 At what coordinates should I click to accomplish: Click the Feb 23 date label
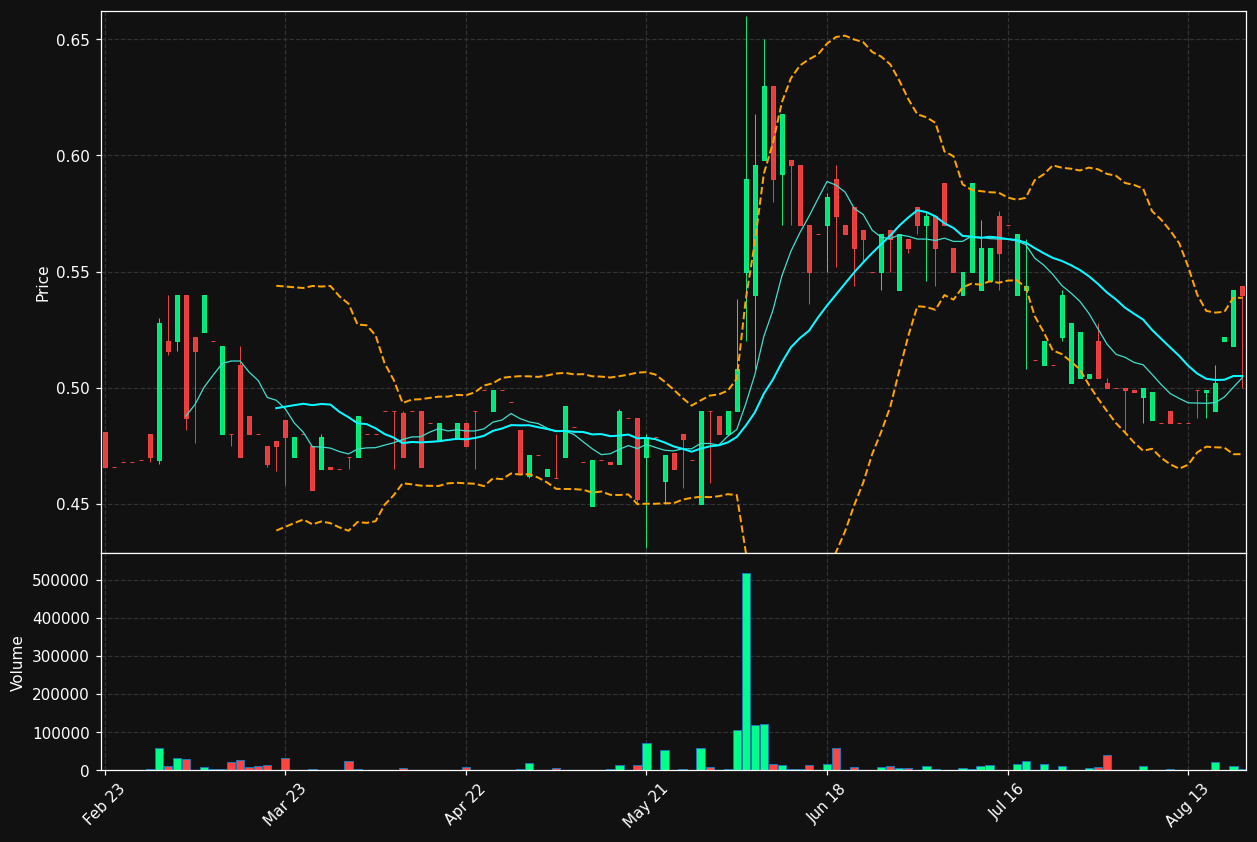[x=104, y=804]
